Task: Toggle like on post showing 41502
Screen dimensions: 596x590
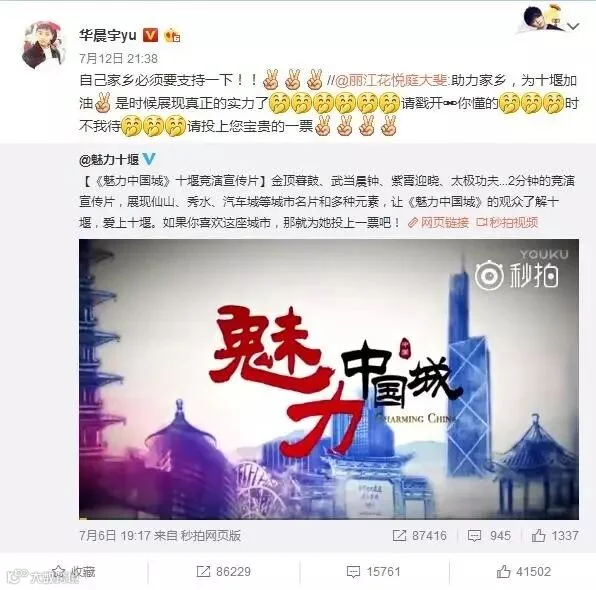Action: pos(524,571)
